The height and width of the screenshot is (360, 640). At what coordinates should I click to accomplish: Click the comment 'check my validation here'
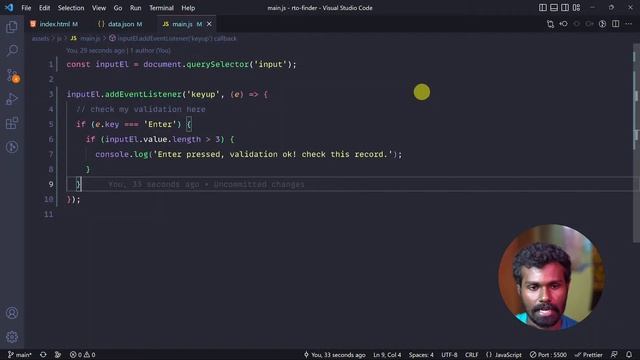click(x=148, y=109)
